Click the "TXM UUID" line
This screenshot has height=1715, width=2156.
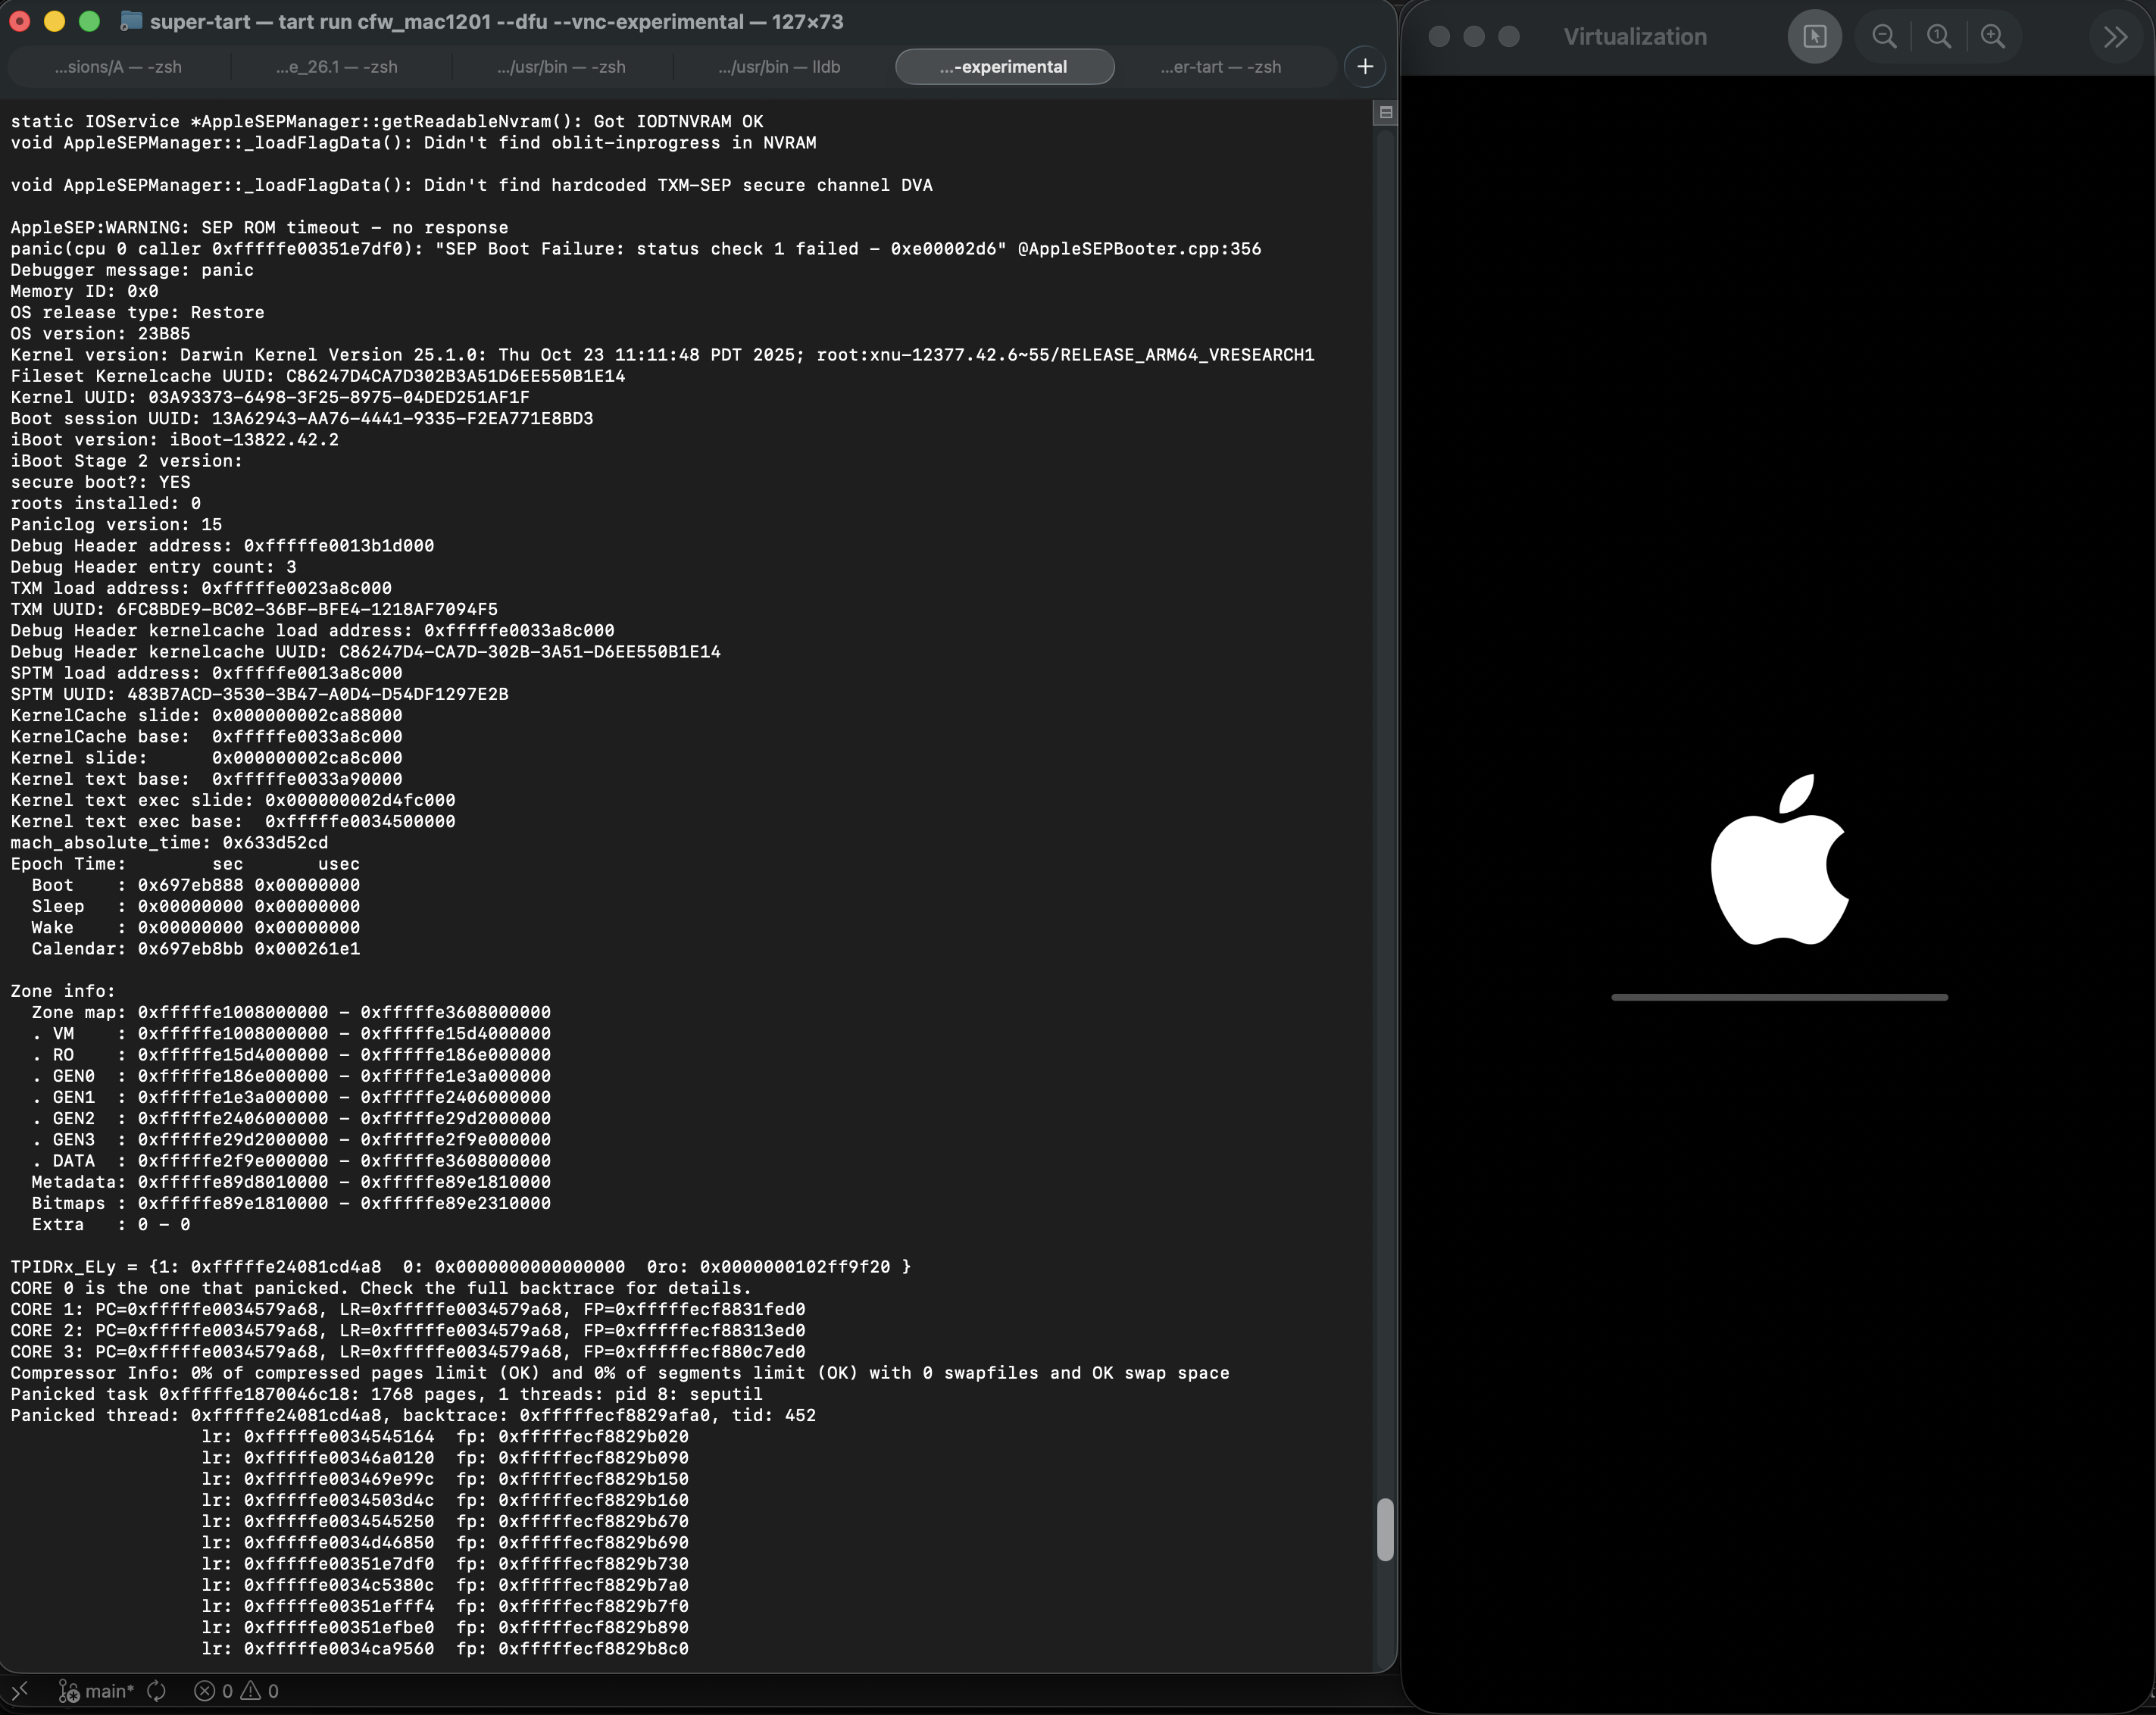254,609
